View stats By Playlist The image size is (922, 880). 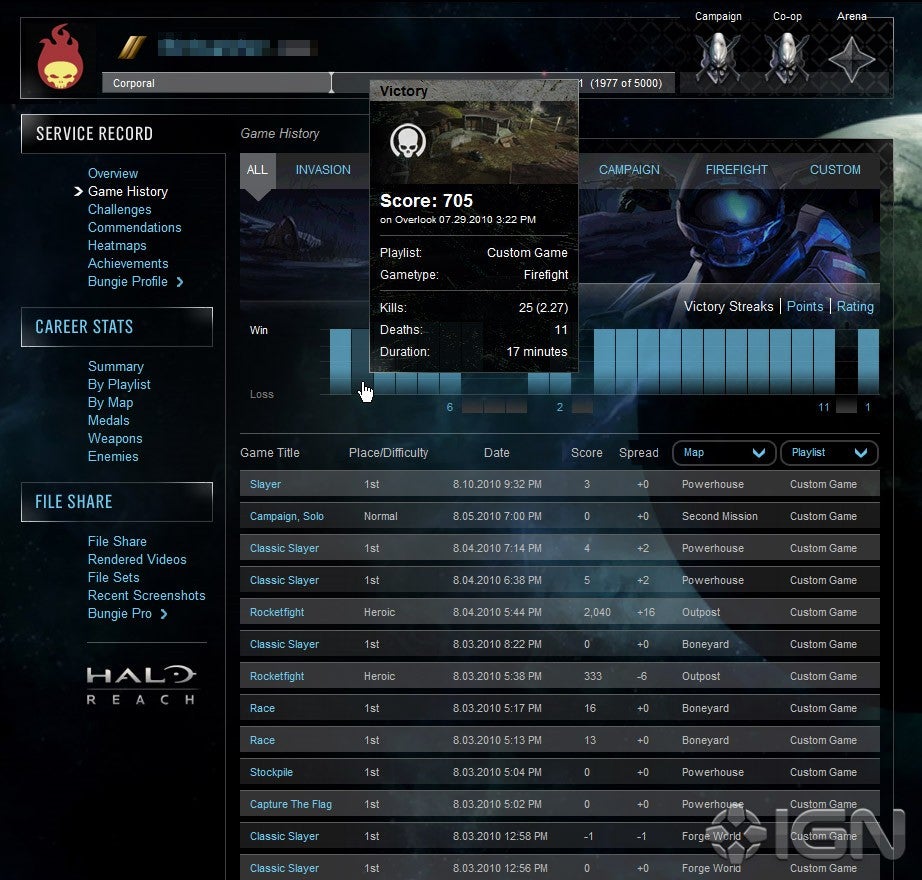(x=119, y=384)
